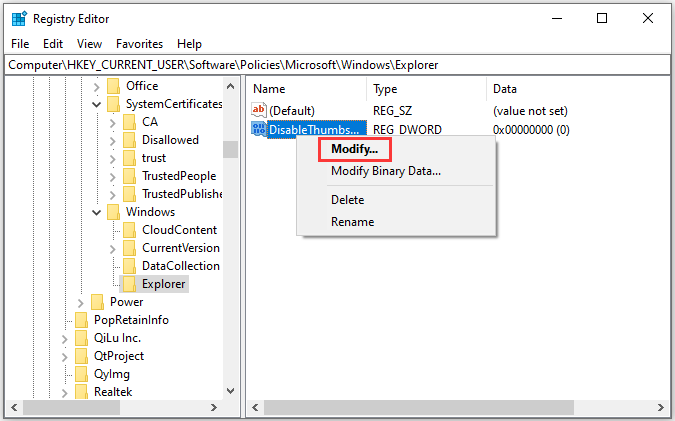This screenshot has width=675, height=421.
Task: Collapse the SystemCertificates key
Action: pos(96,105)
